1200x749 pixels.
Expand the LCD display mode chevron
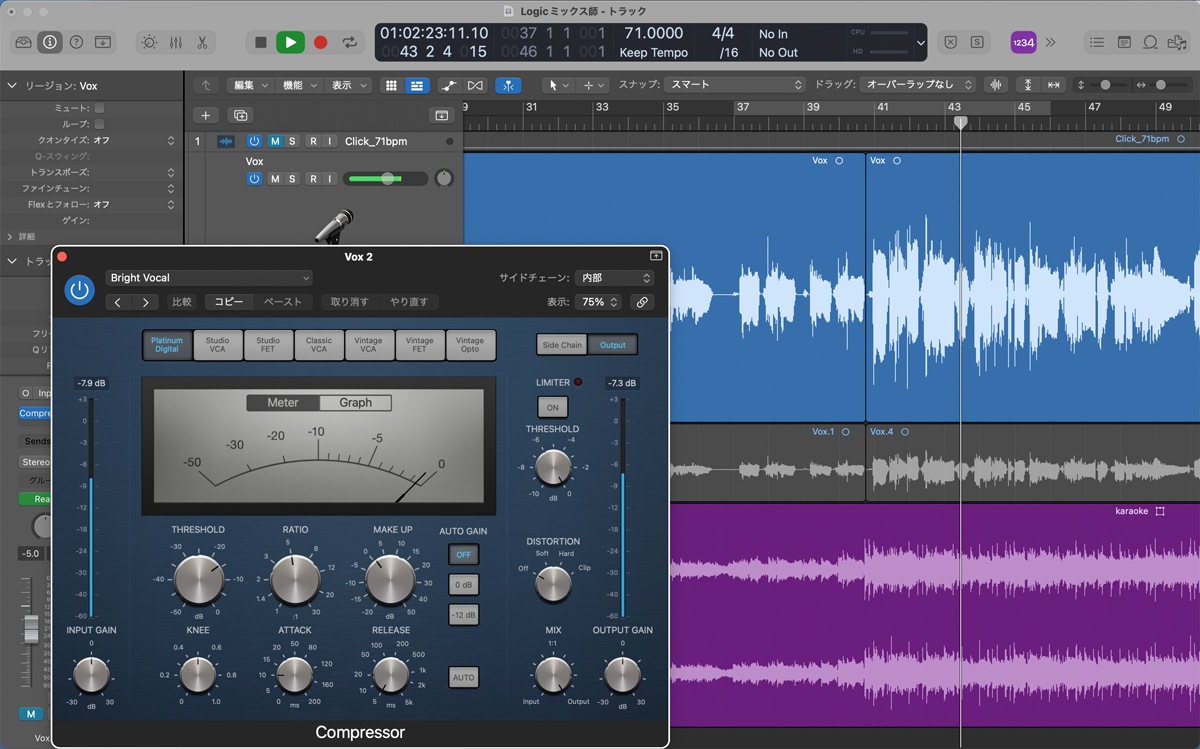pos(921,43)
